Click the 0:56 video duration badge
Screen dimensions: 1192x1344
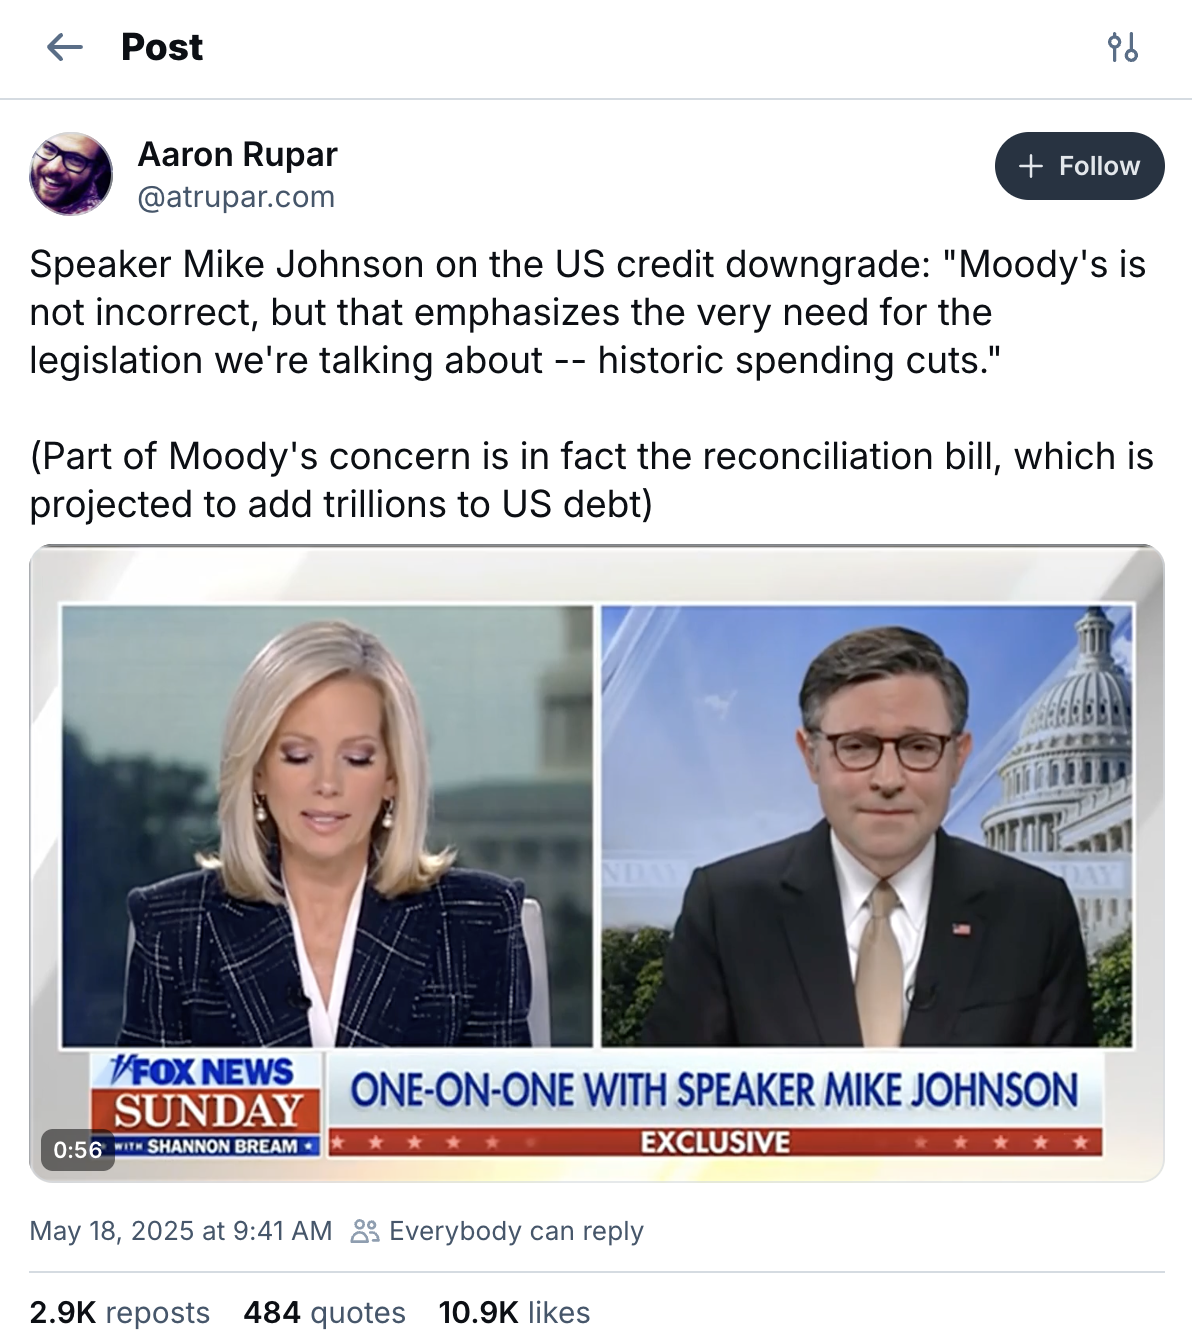coord(78,1150)
